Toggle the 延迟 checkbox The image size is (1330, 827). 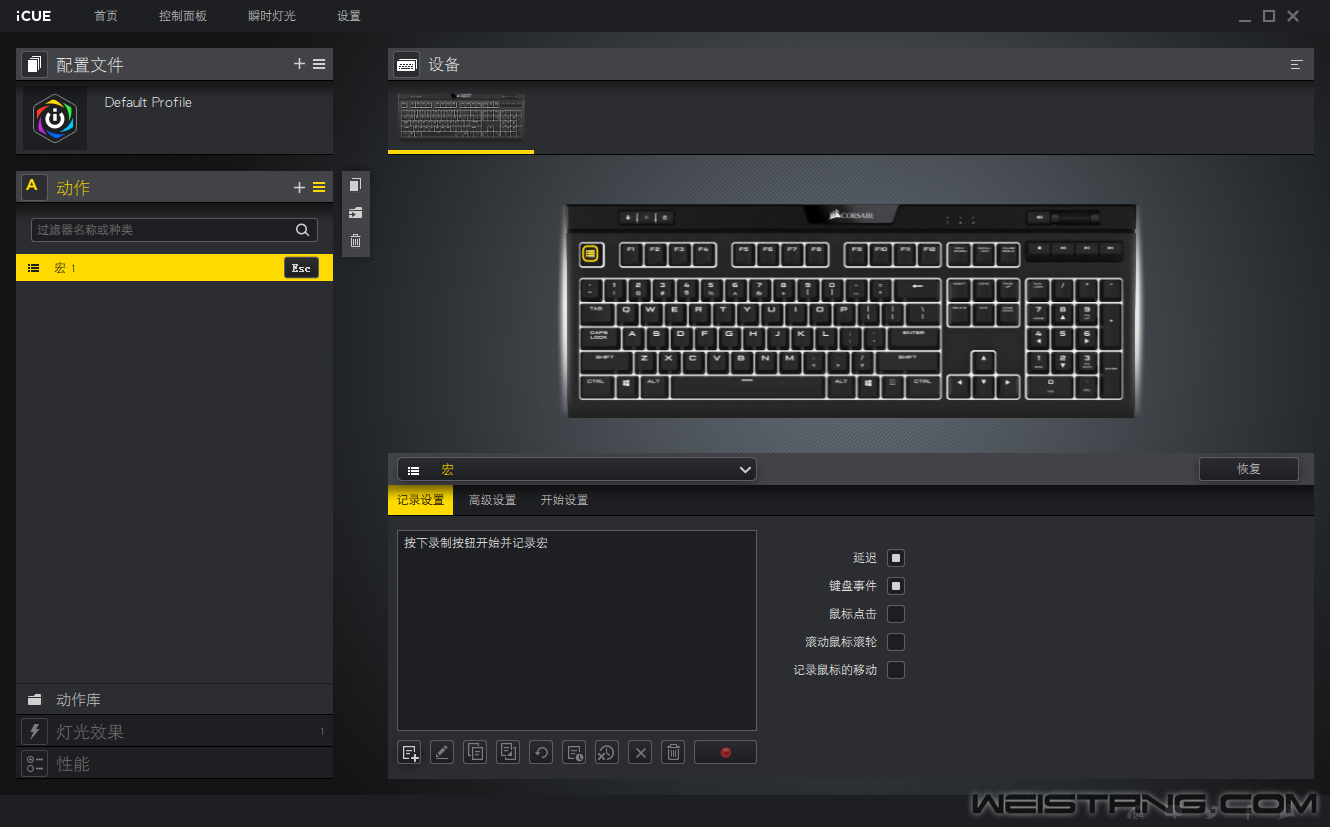tap(896, 558)
